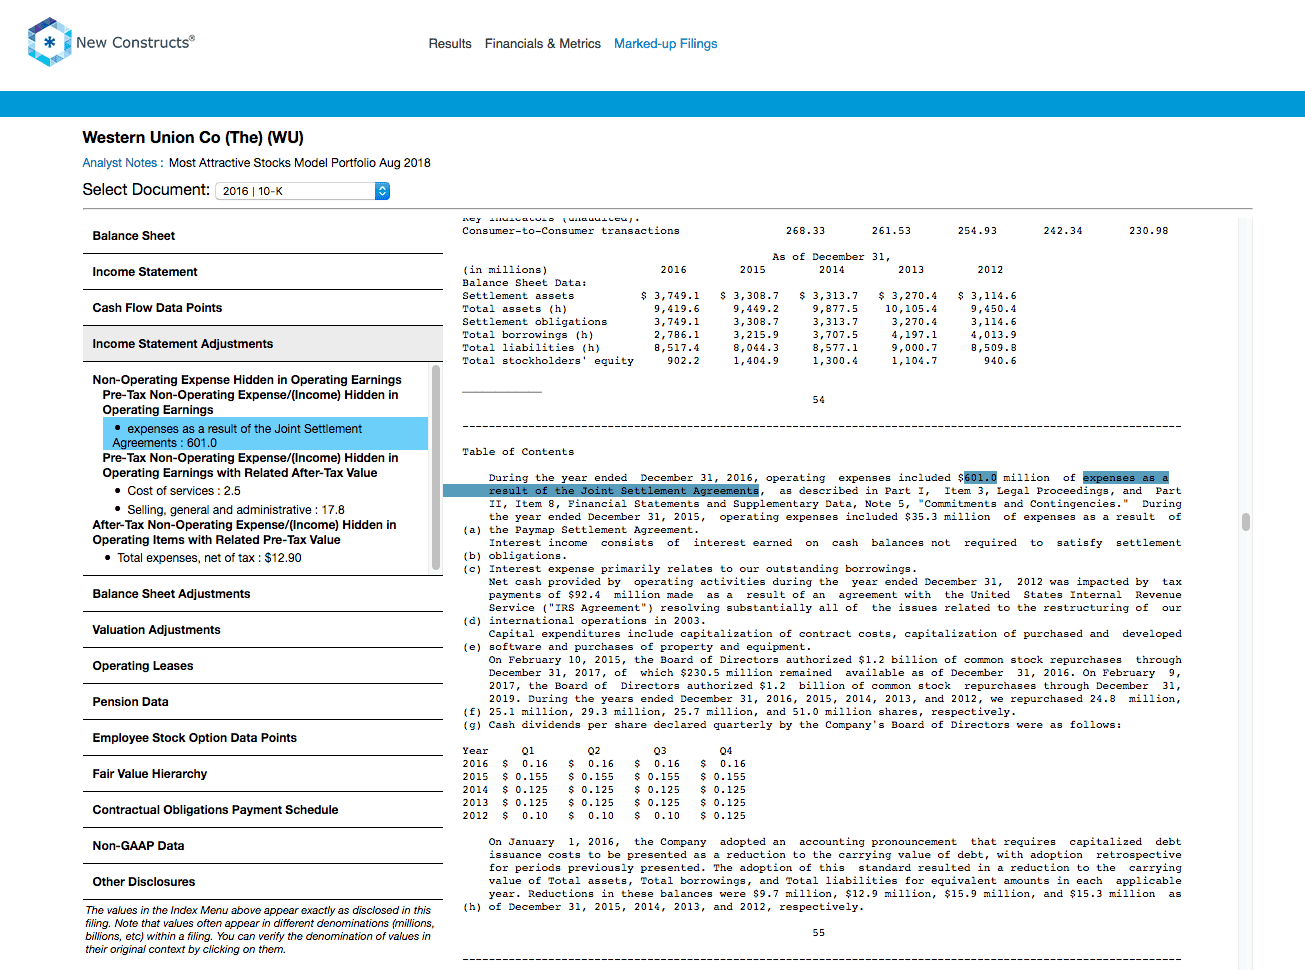Image resolution: width=1305 pixels, height=970 pixels.
Task: Click After-Tax Non-Operating Expense Hidden heading
Action: click(x=244, y=532)
